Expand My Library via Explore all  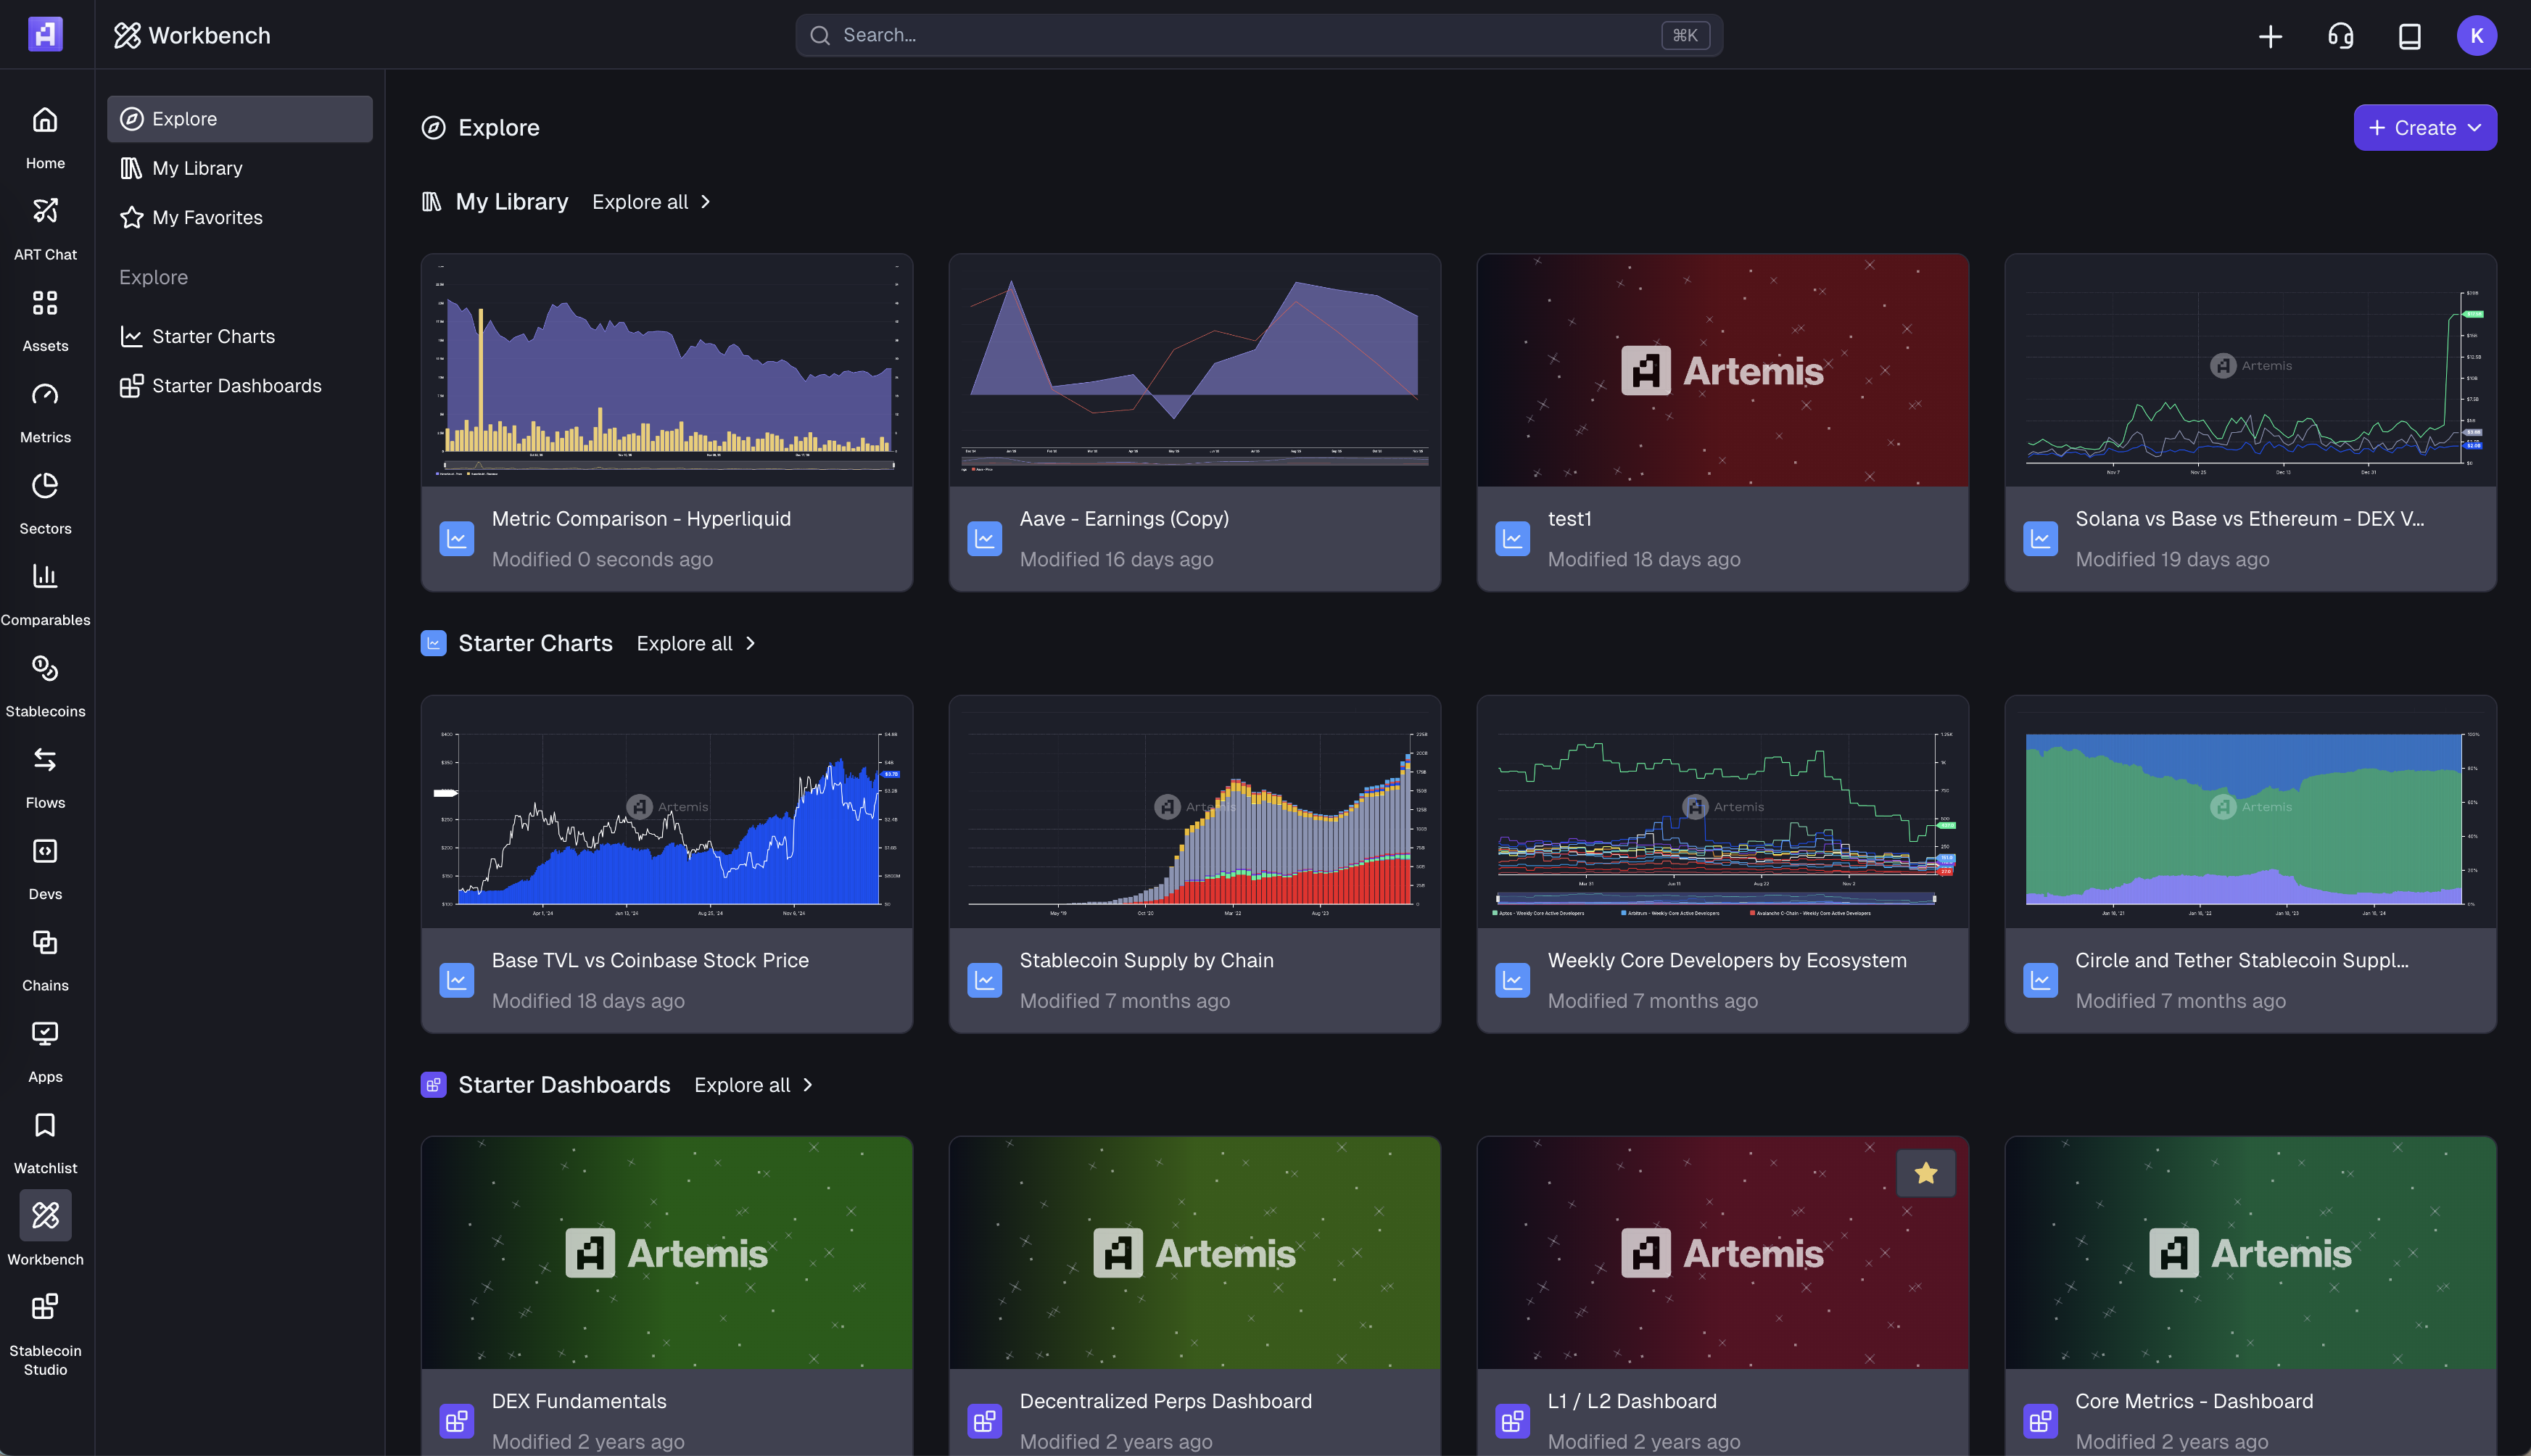click(651, 202)
